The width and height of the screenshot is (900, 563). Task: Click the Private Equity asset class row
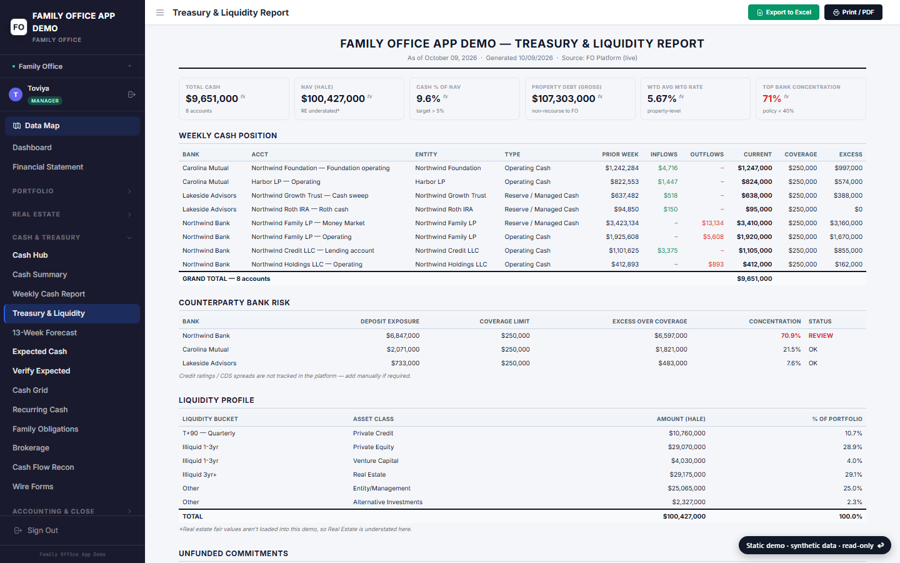click(x=522, y=447)
